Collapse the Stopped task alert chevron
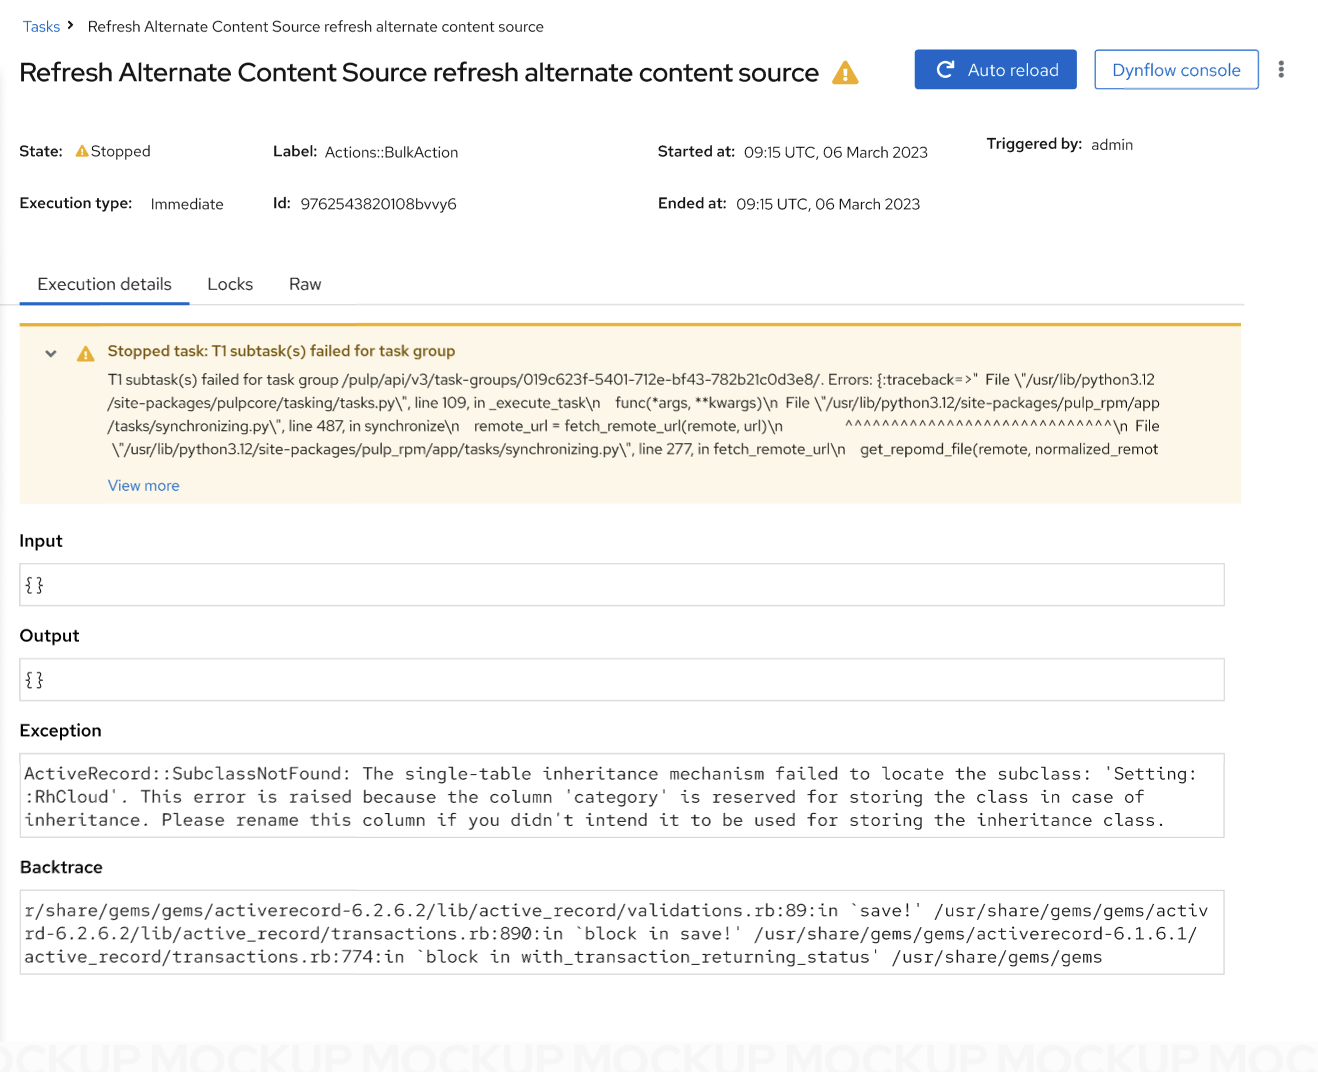This screenshot has height=1072, width=1318. tap(51, 353)
